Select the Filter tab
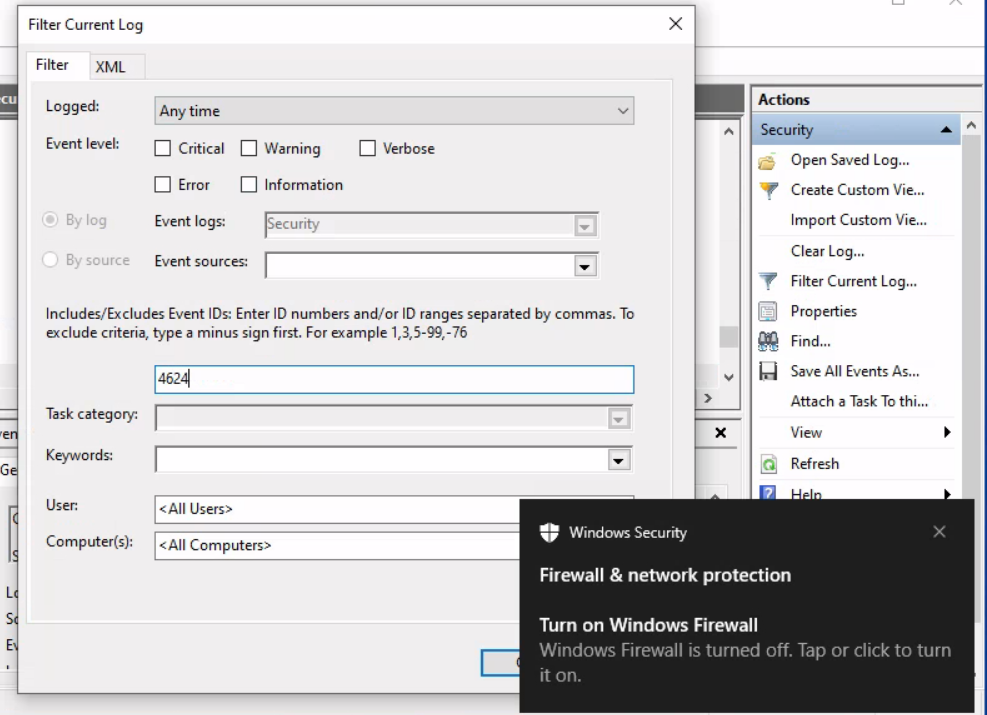The width and height of the screenshot is (987, 715). point(52,65)
